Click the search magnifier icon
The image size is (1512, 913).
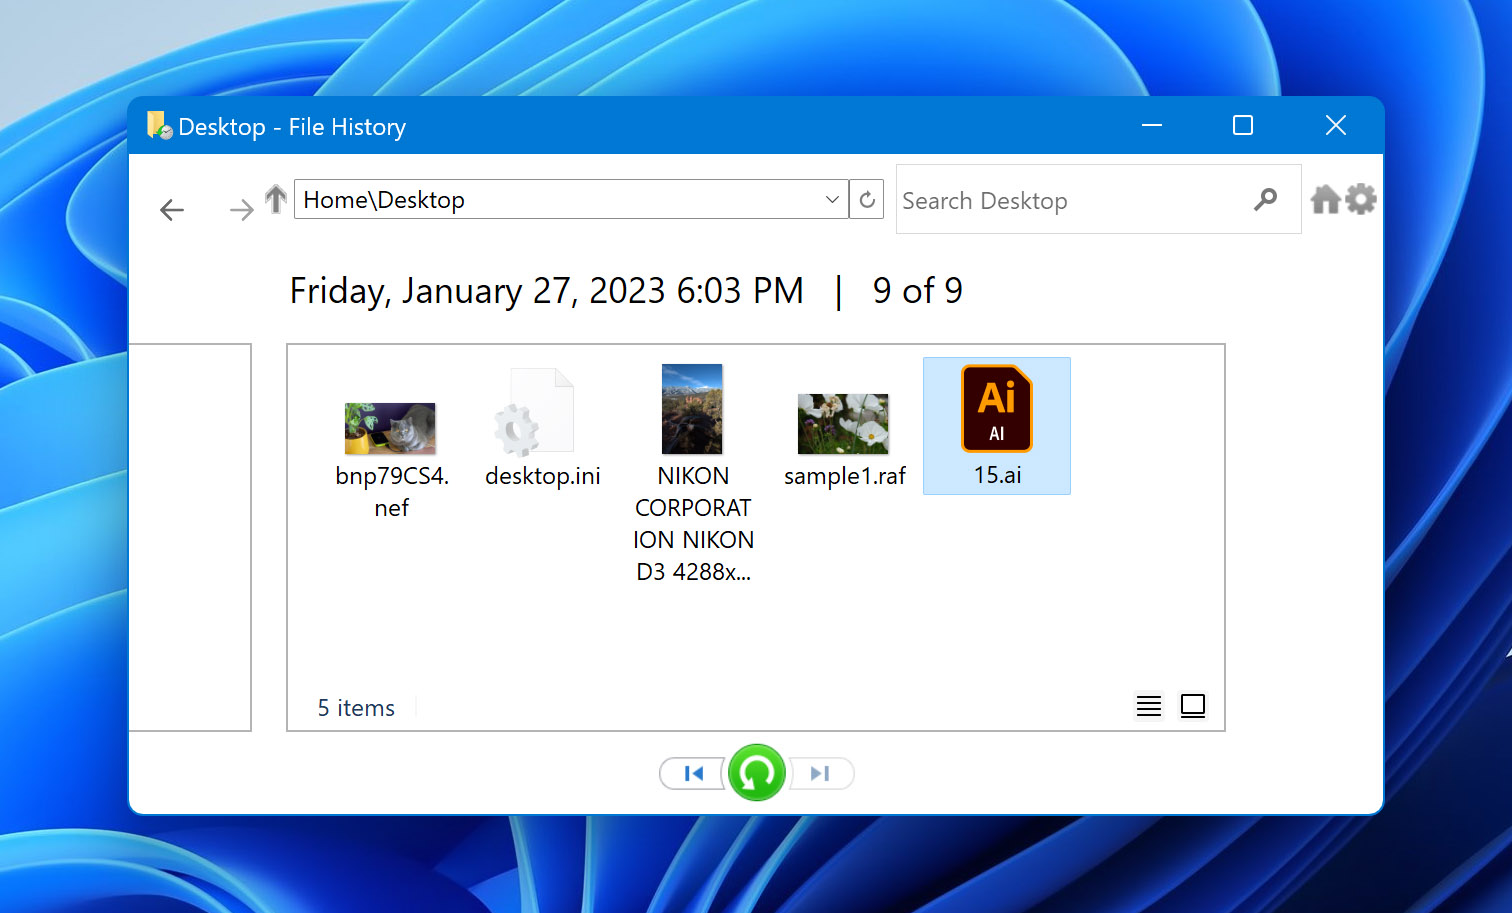pos(1265,200)
